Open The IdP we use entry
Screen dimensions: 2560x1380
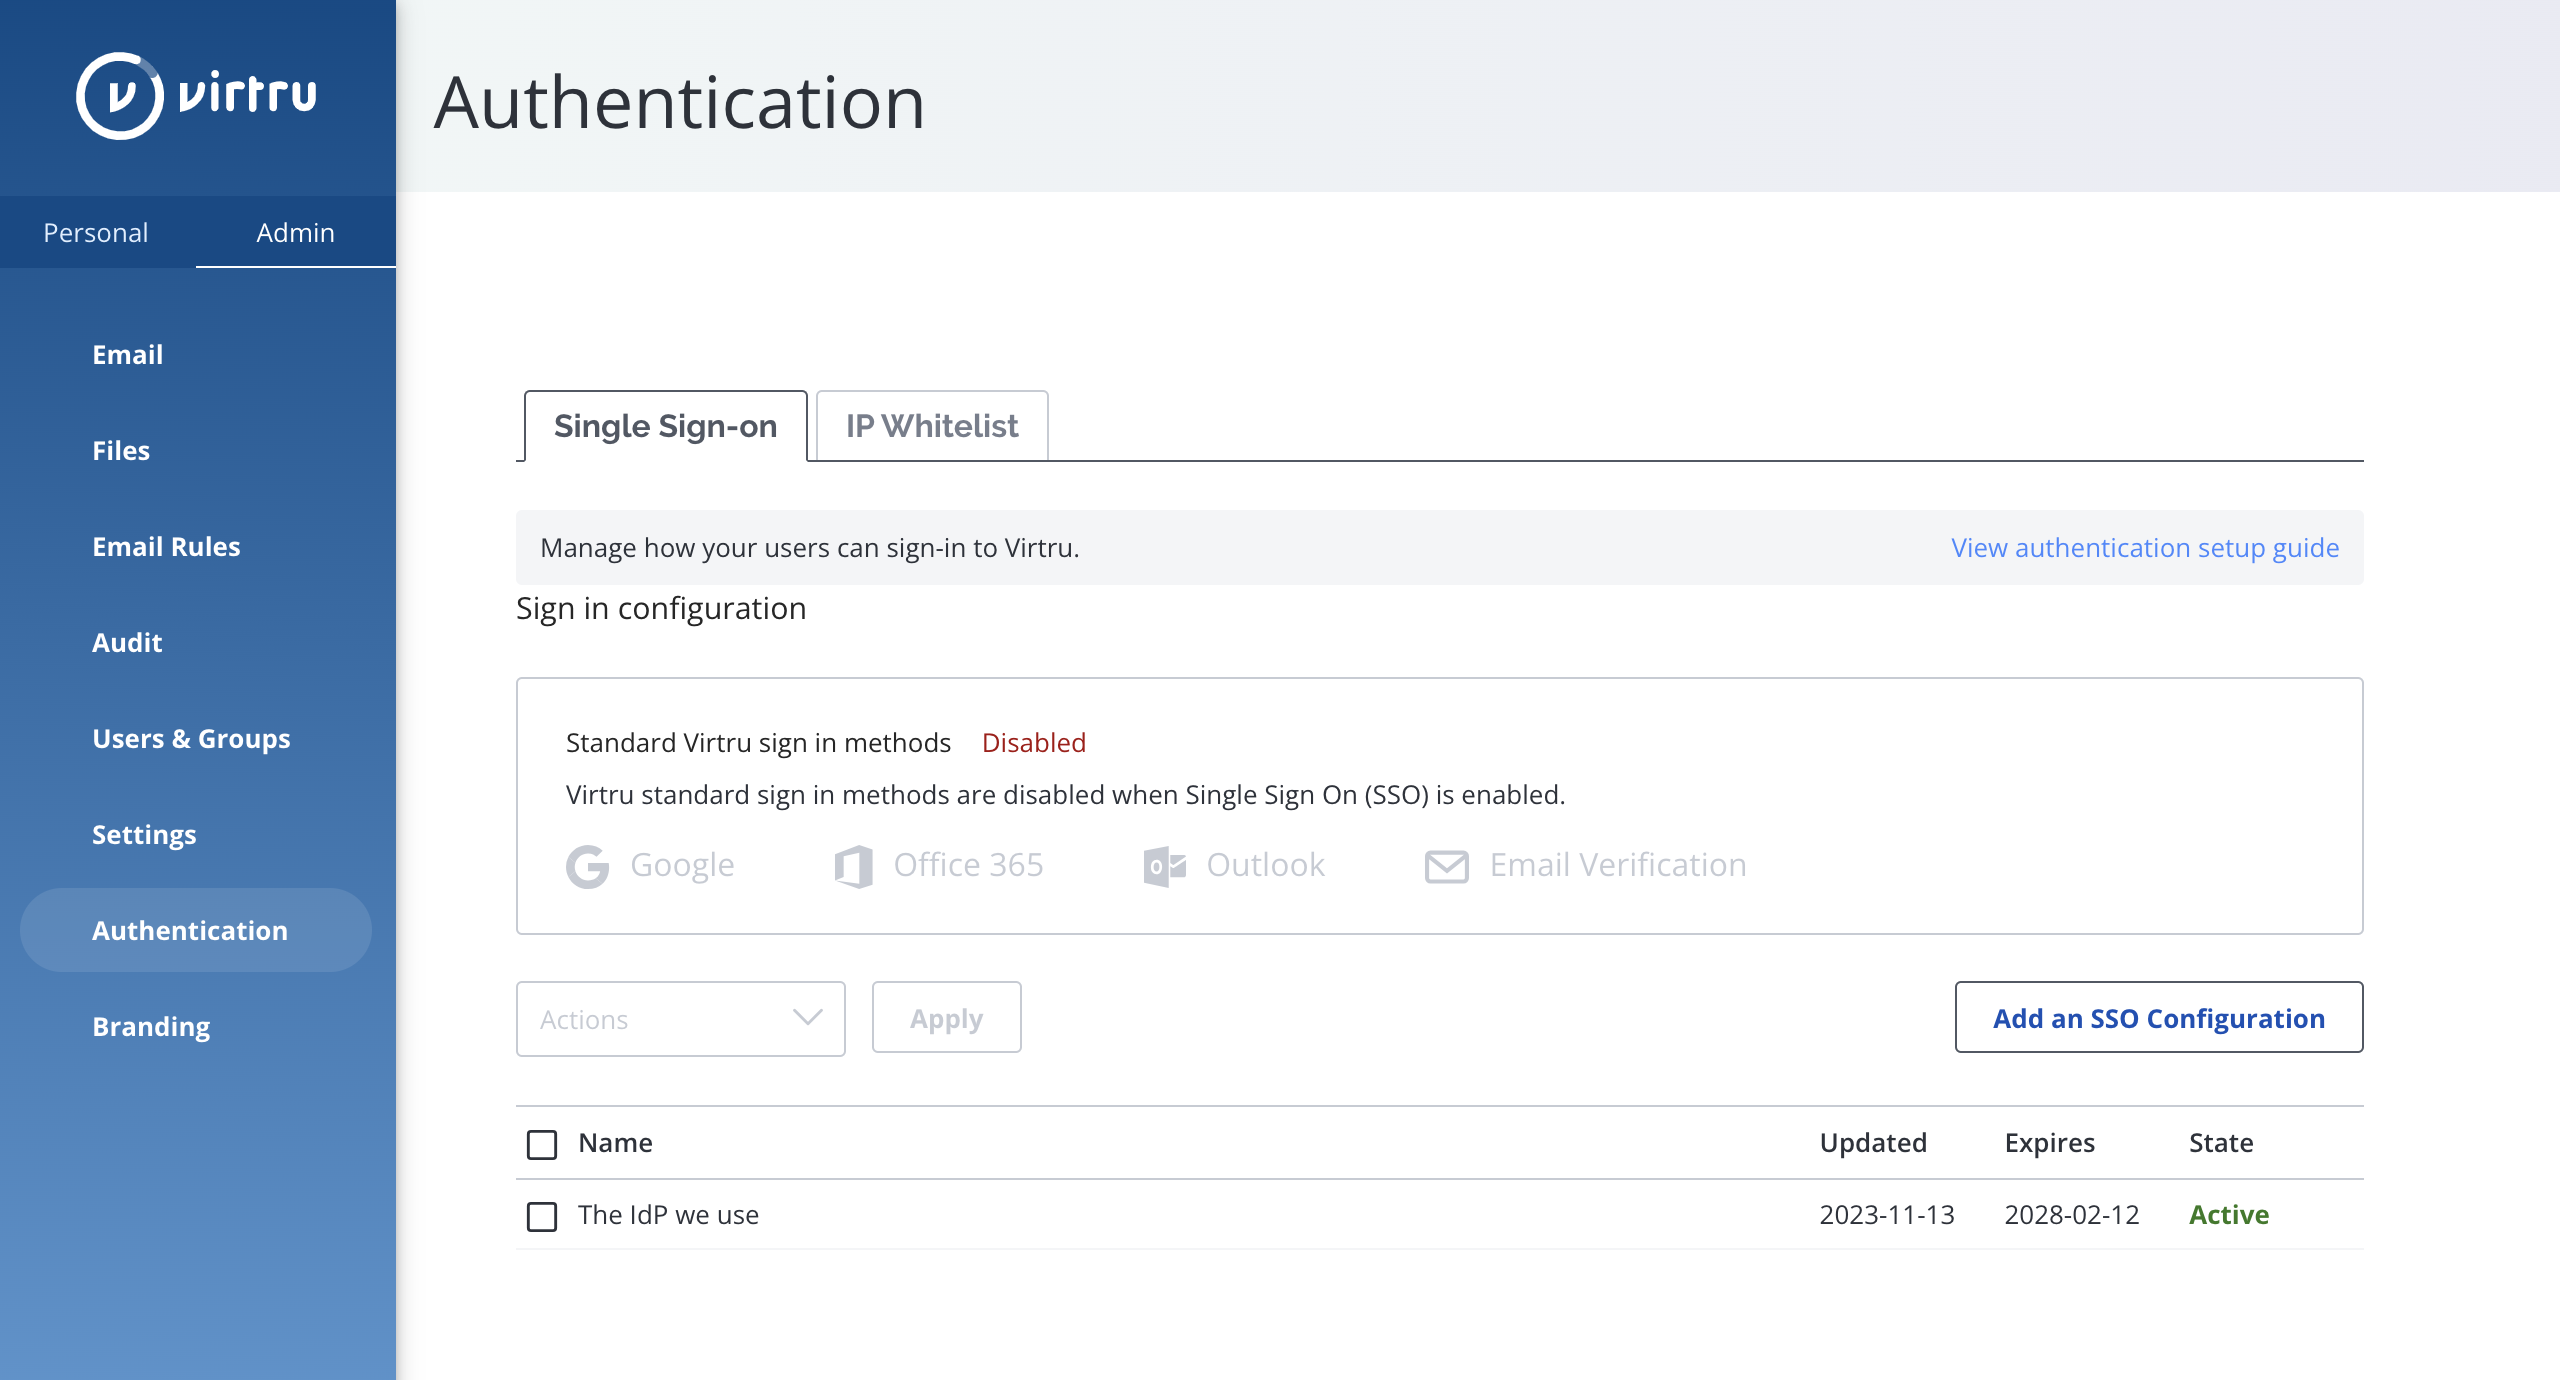point(668,1214)
